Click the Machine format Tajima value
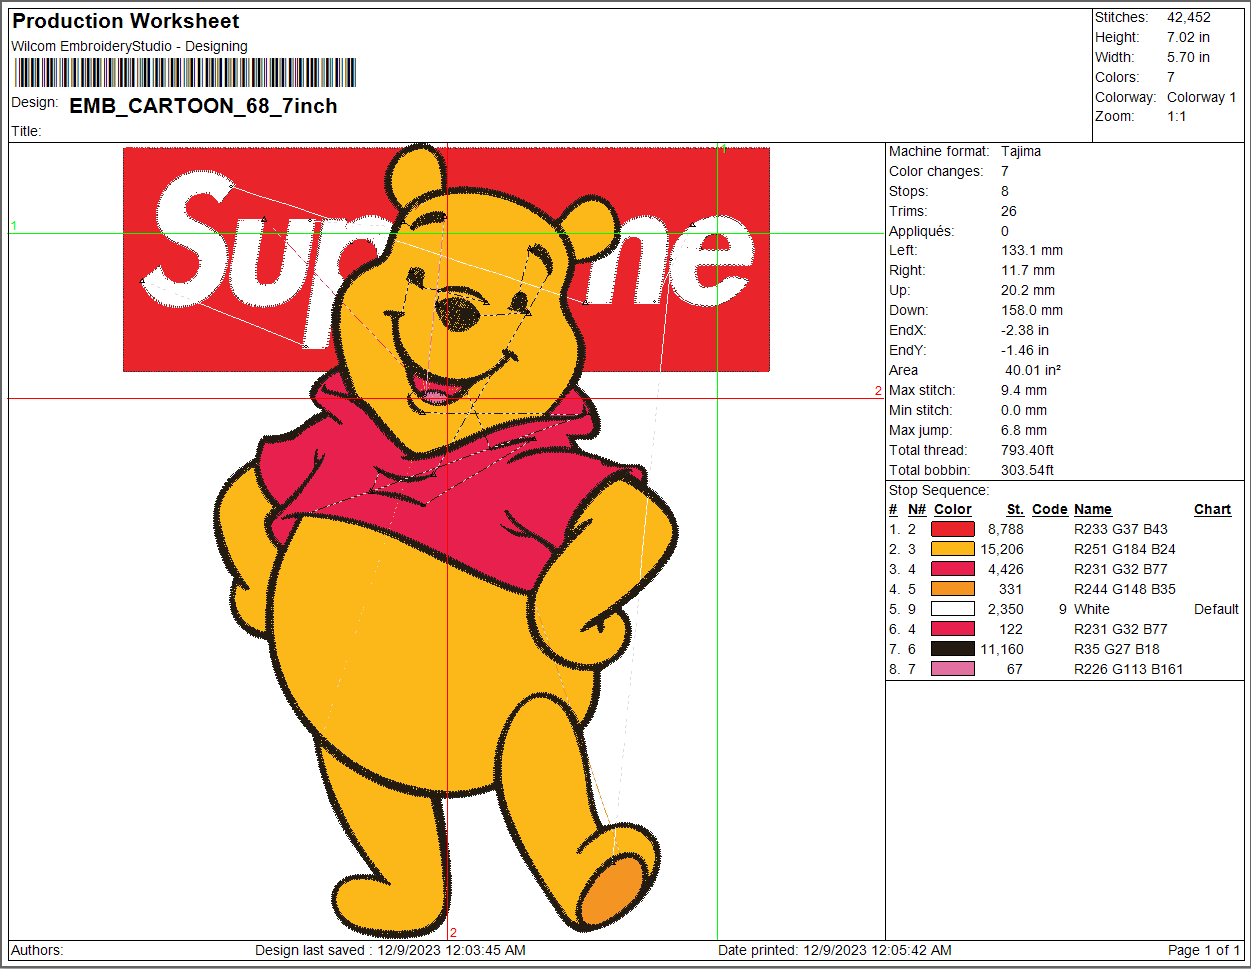This screenshot has width=1251, height=969. coord(1020,151)
